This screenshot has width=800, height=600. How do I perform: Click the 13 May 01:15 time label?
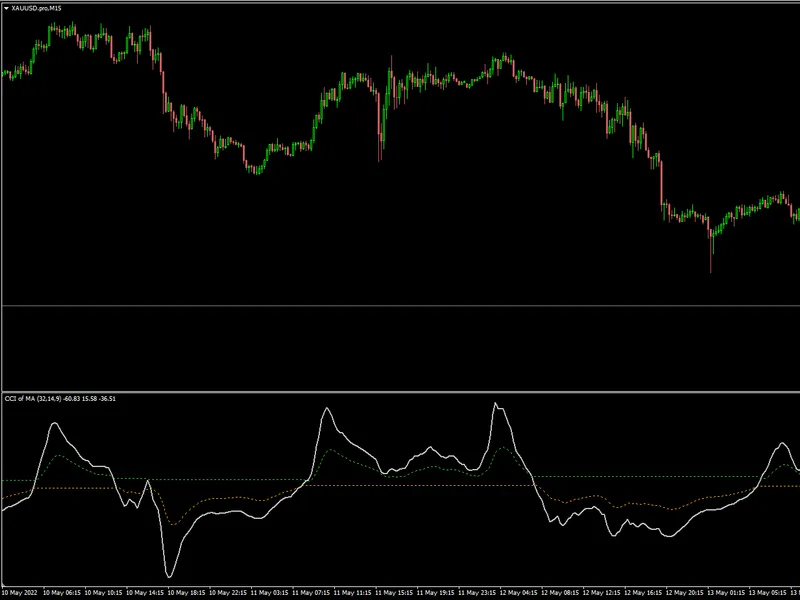[727, 593]
